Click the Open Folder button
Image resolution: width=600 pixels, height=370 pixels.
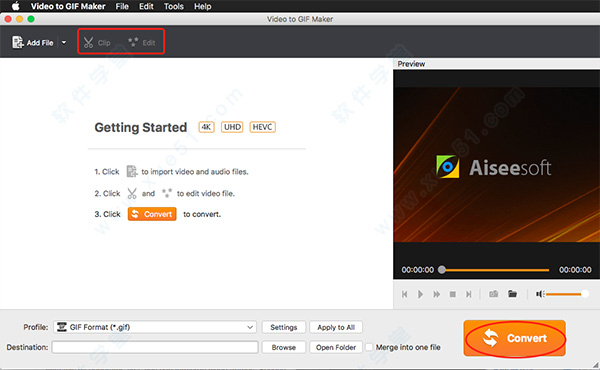tap(336, 347)
